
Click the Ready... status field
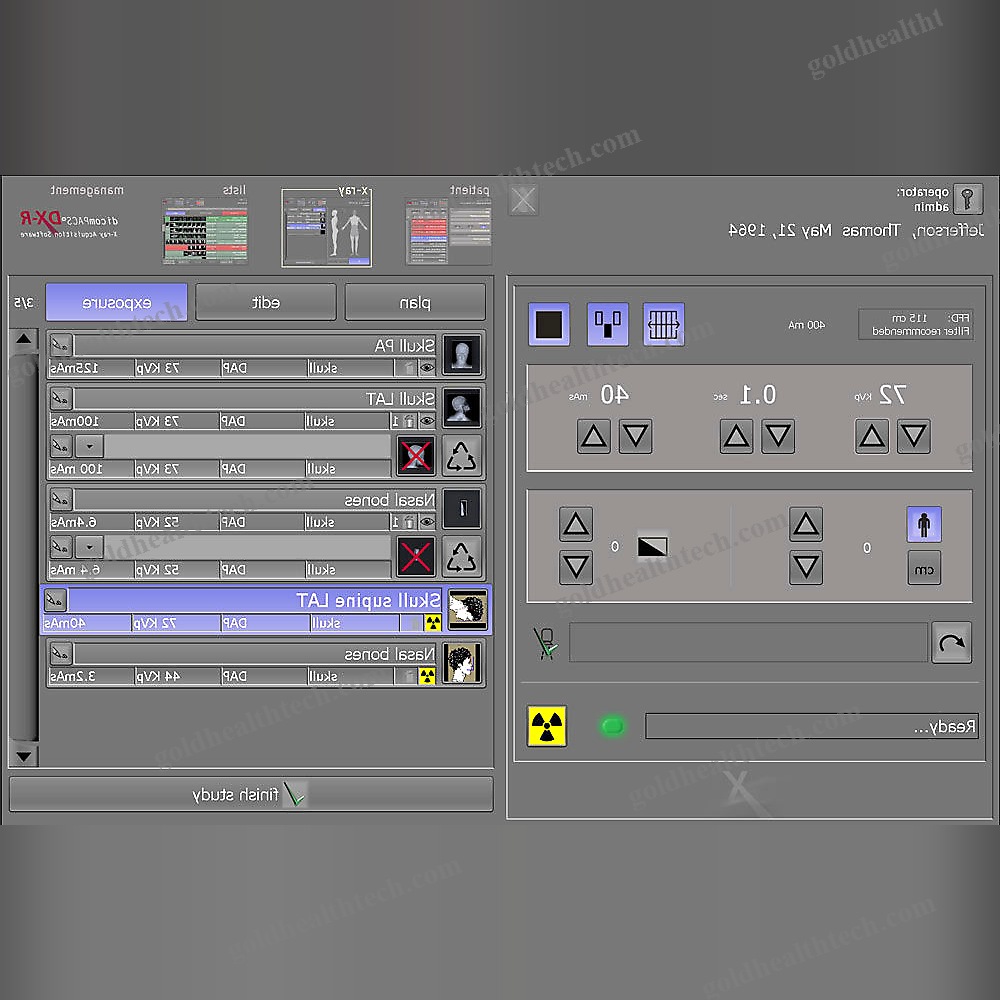[x=811, y=726]
